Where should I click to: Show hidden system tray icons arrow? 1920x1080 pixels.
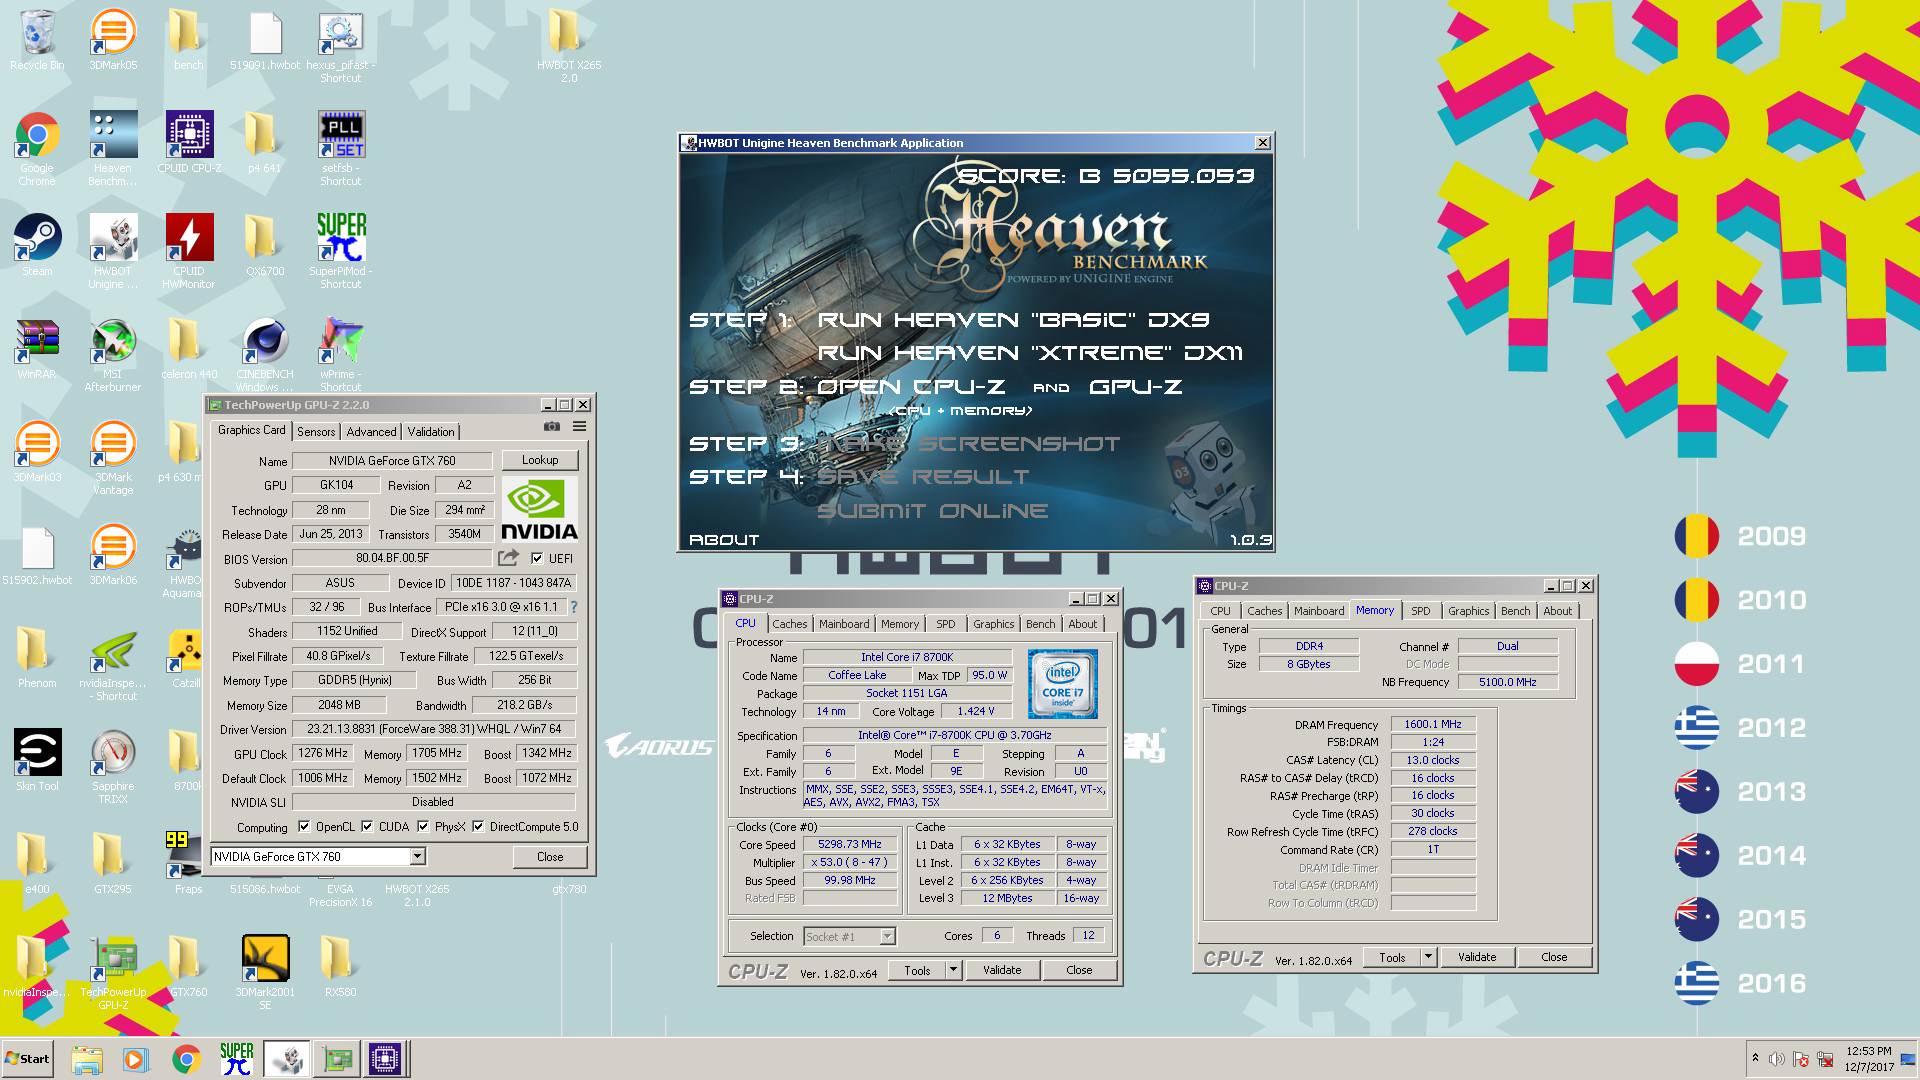(1755, 1058)
